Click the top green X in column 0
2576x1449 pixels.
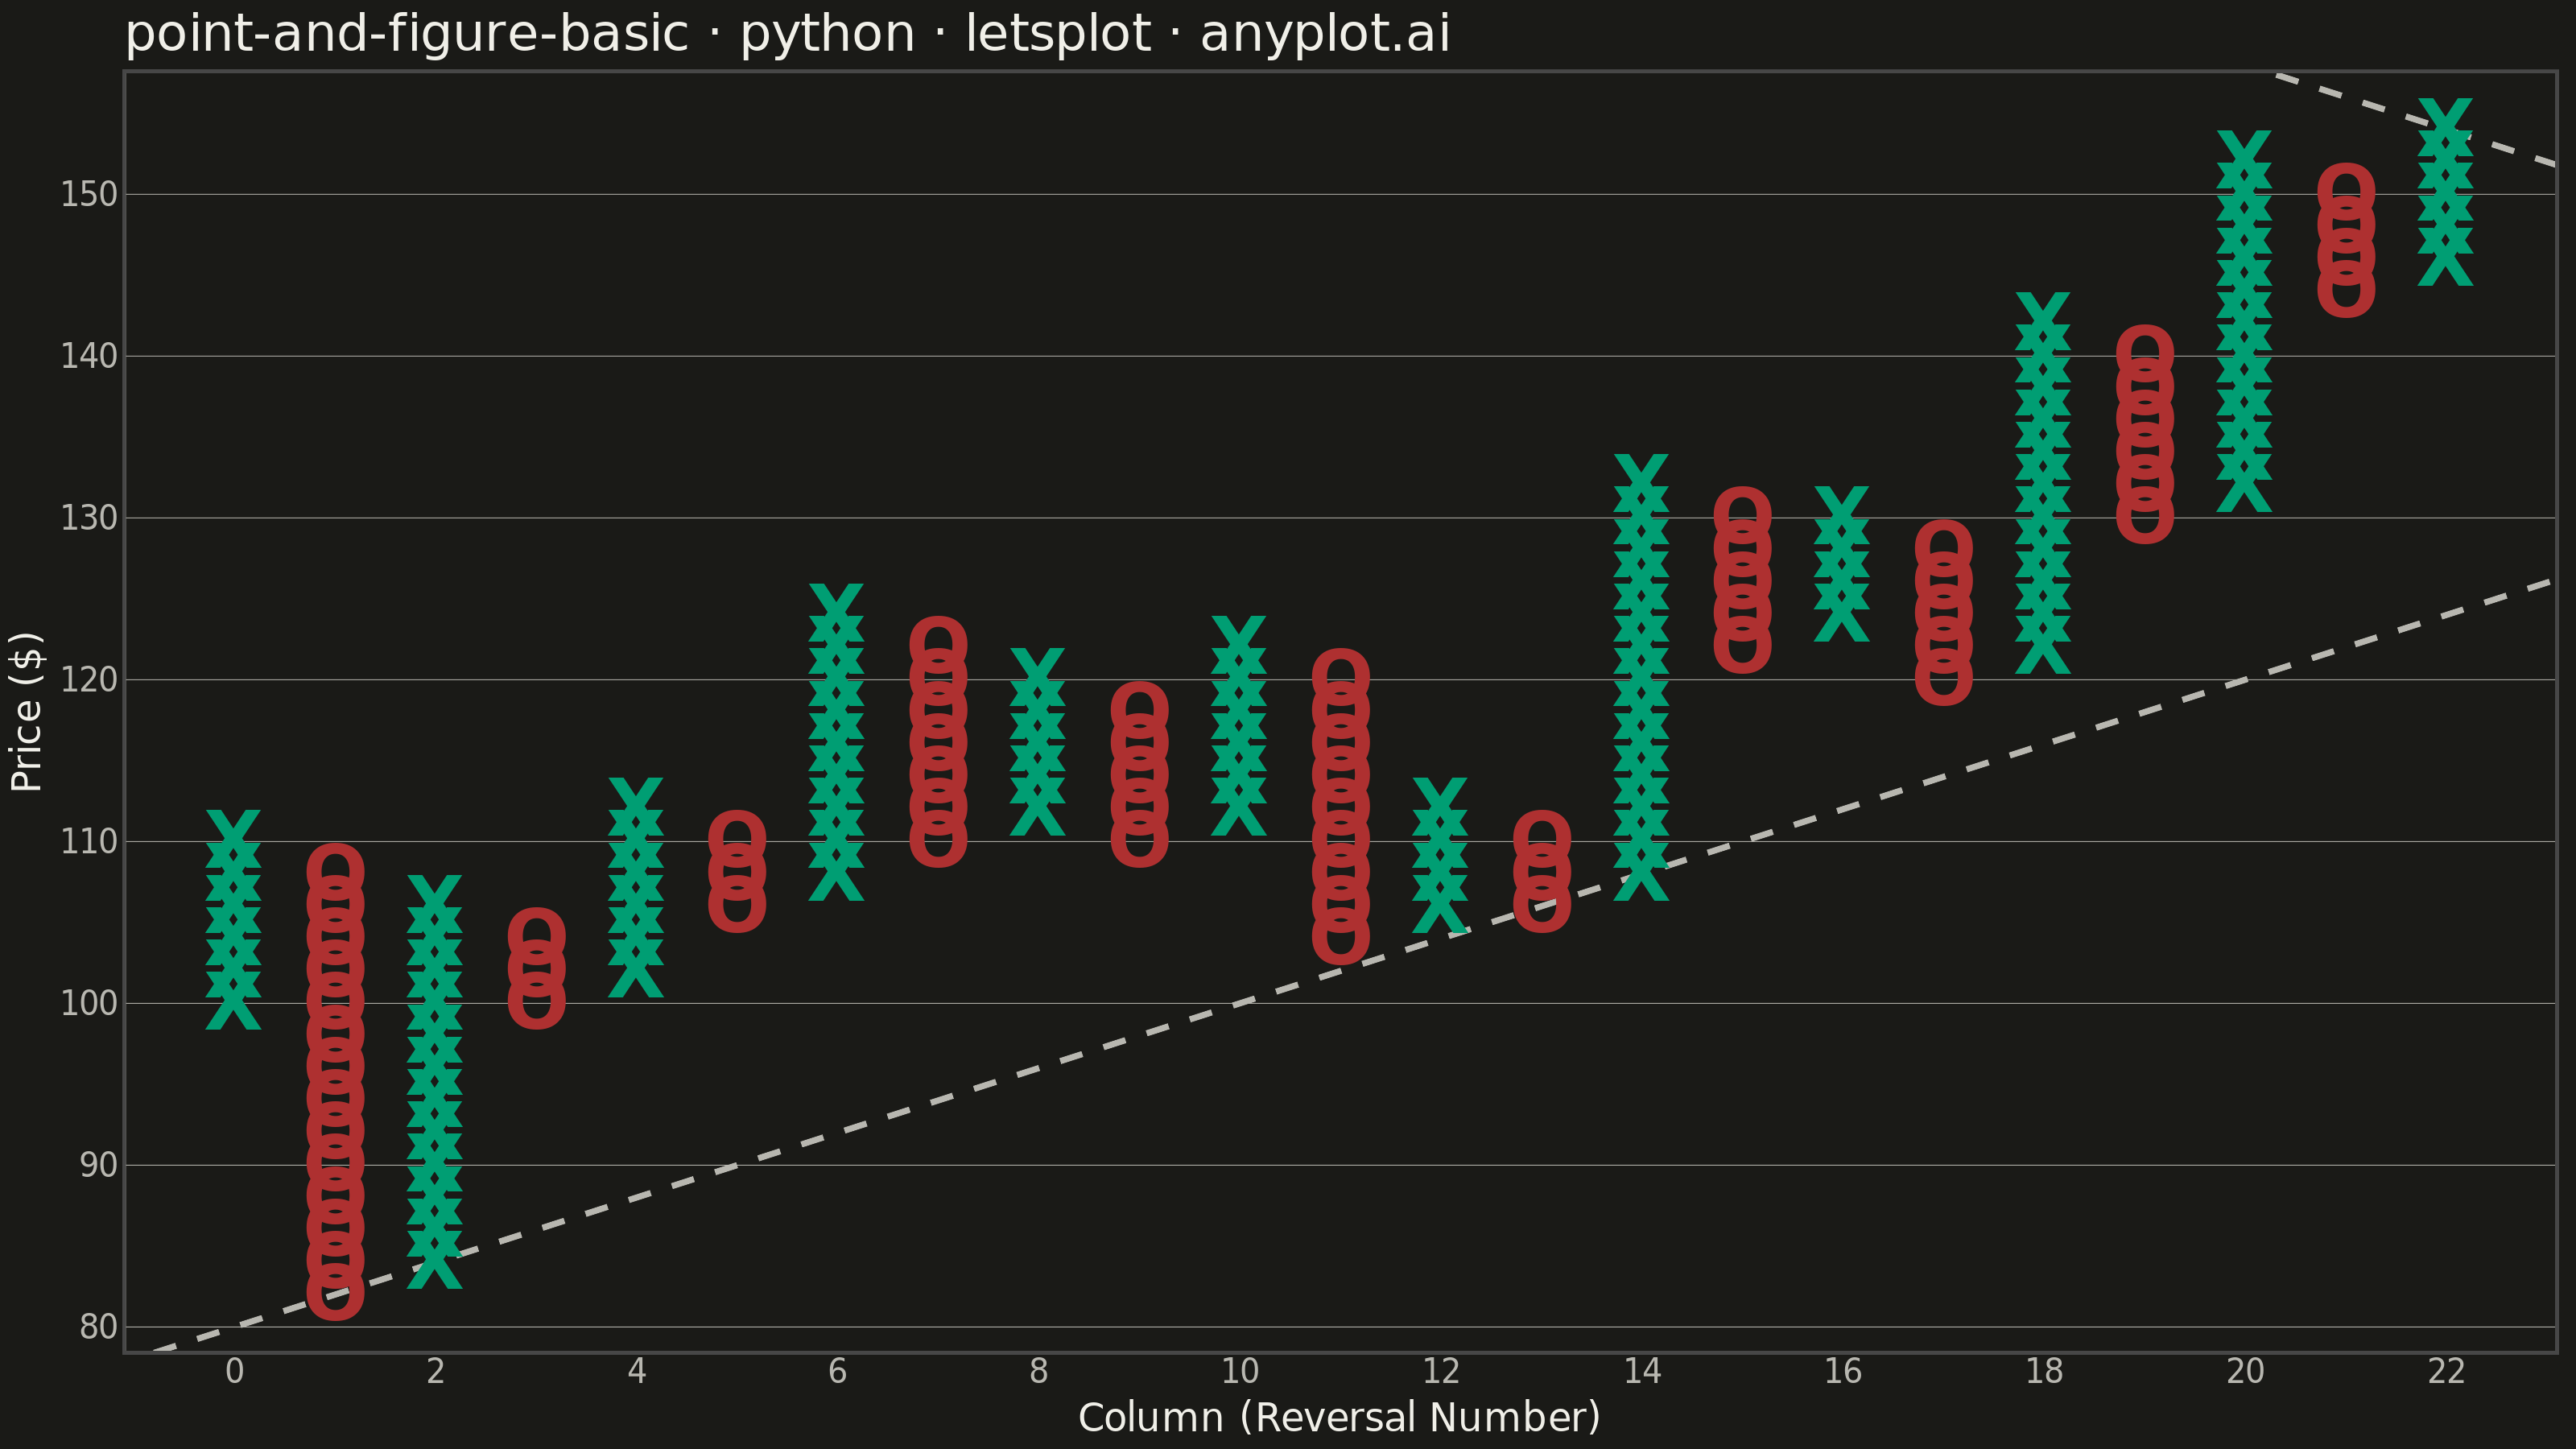[234, 838]
